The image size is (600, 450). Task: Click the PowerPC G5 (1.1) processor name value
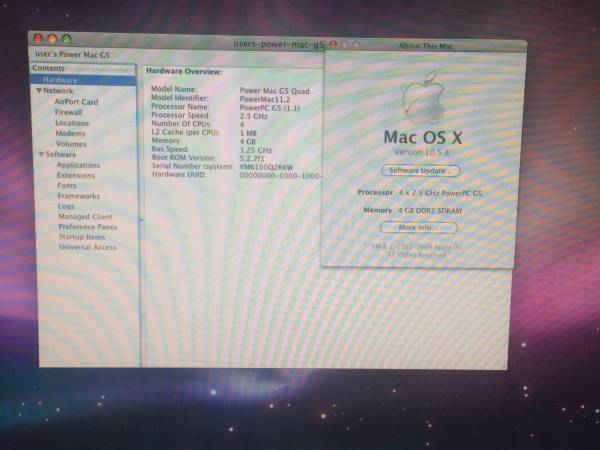coord(270,108)
